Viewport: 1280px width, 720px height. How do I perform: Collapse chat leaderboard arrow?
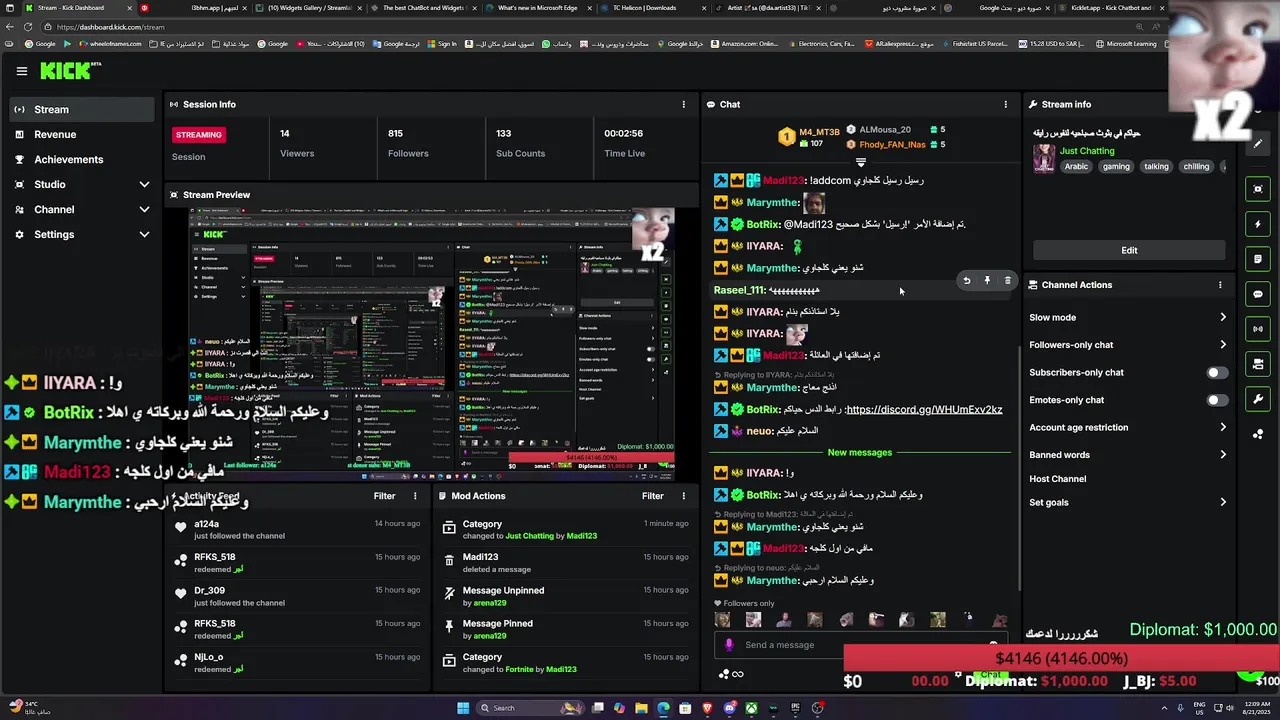pos(860,162)
